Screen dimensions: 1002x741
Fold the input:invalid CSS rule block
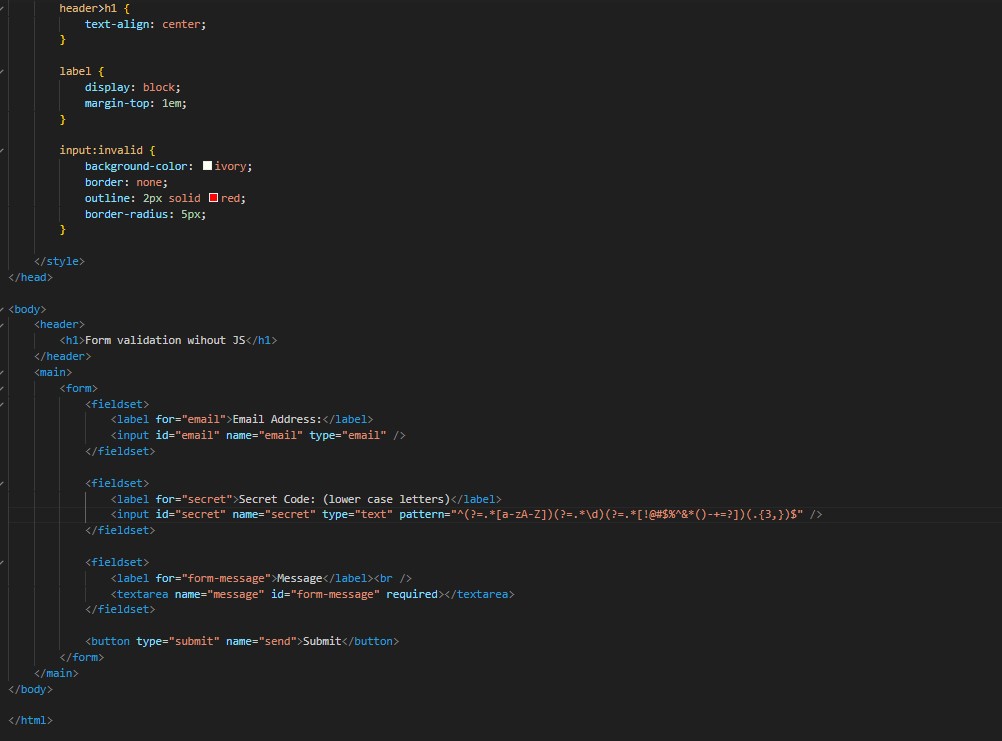tap(4, 150)
